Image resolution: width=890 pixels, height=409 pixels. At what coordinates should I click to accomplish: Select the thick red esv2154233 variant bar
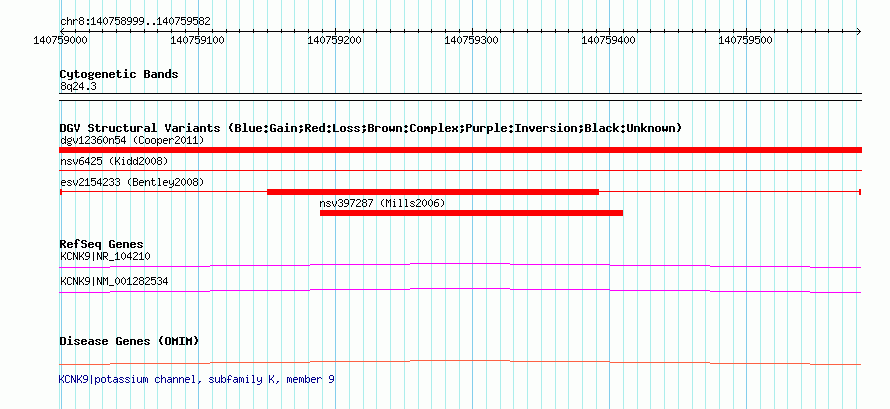[x=433, y=192]
